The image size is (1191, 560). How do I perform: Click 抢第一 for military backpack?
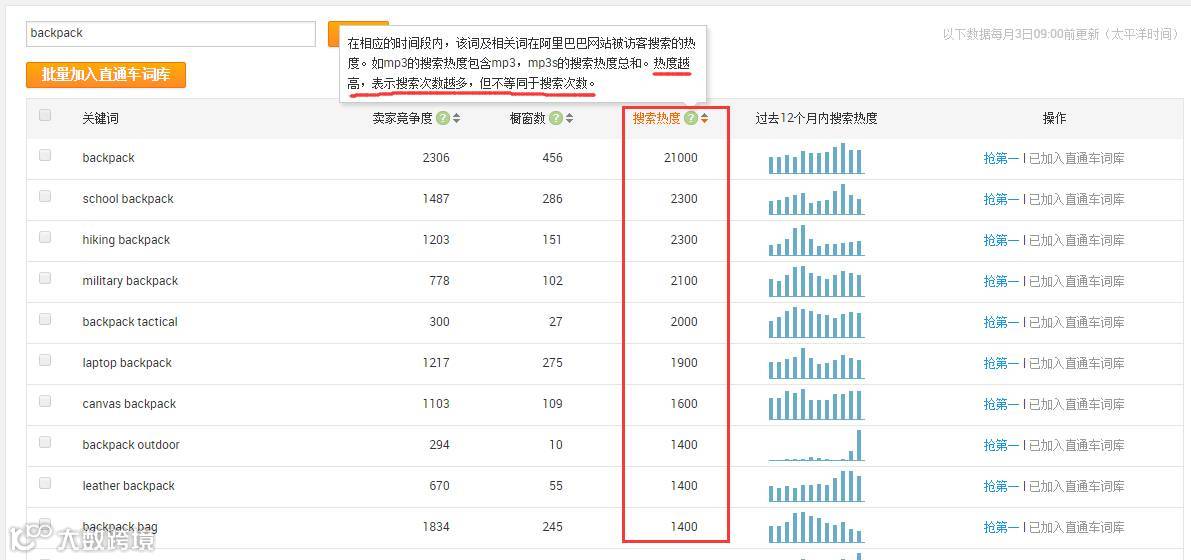point(1001,281)
